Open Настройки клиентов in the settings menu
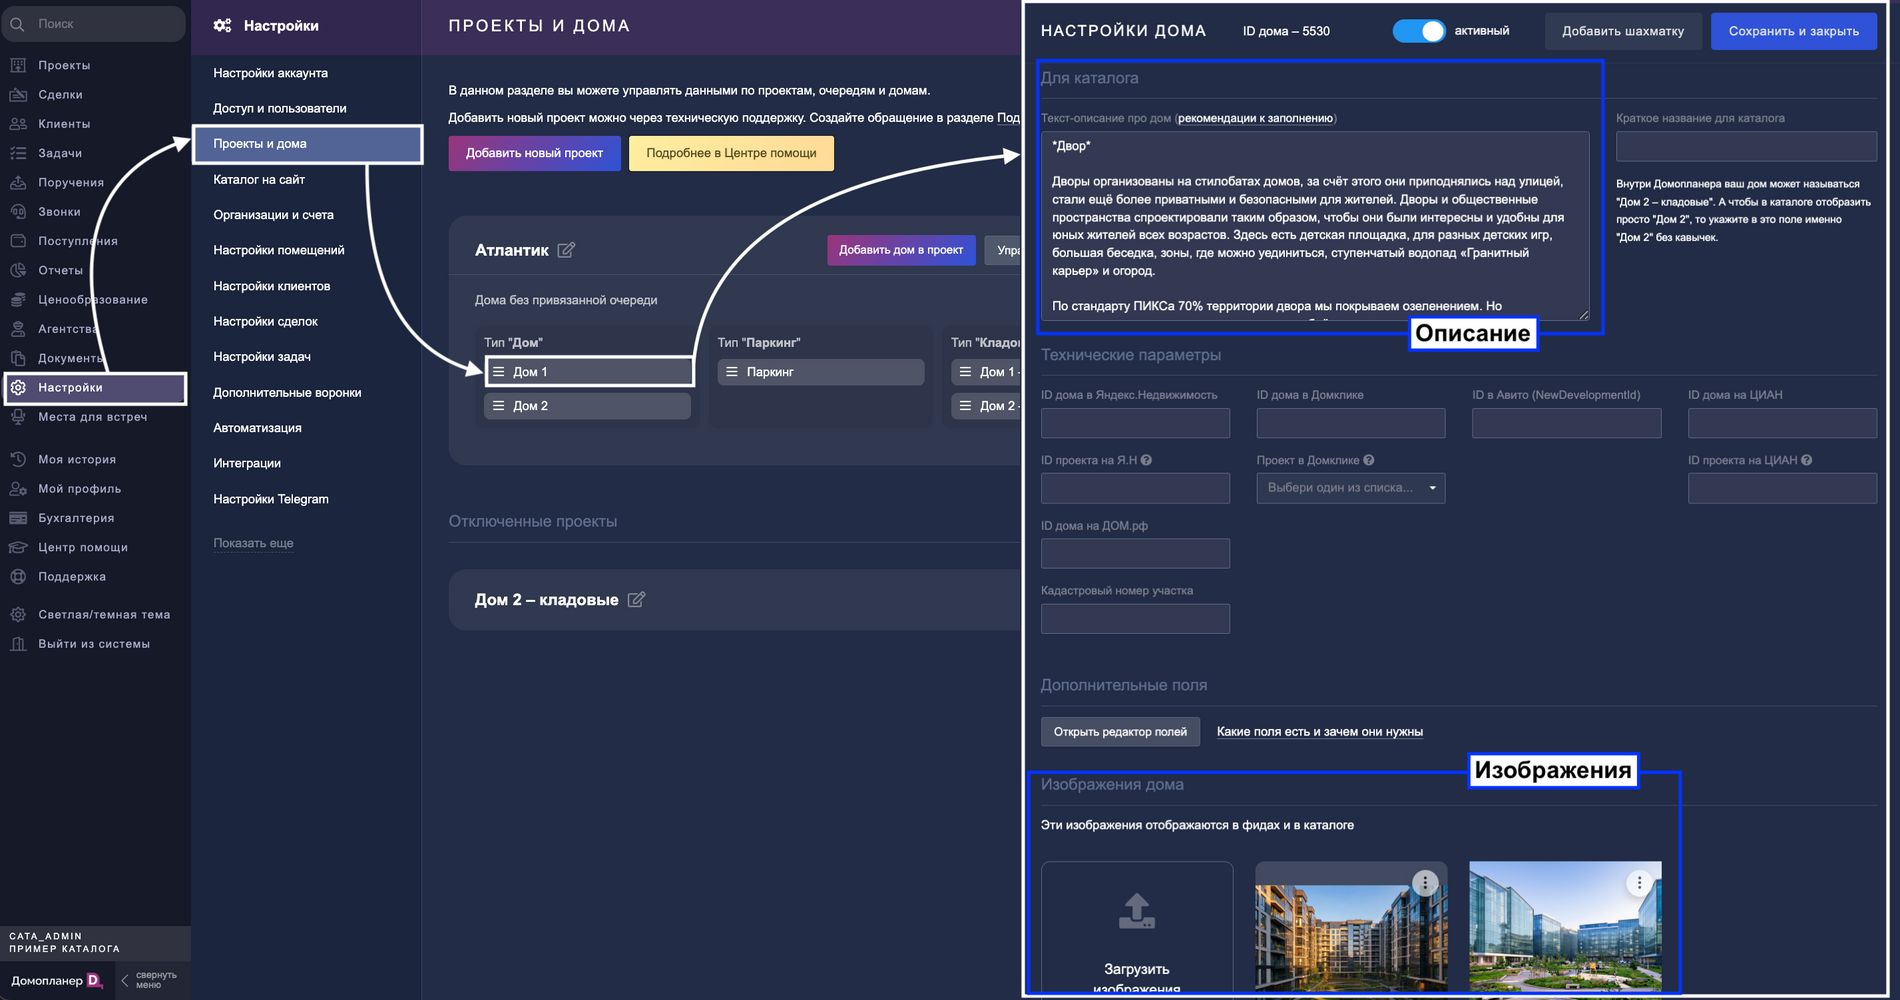This screenshot has width=1900, height=1000. 272,286
